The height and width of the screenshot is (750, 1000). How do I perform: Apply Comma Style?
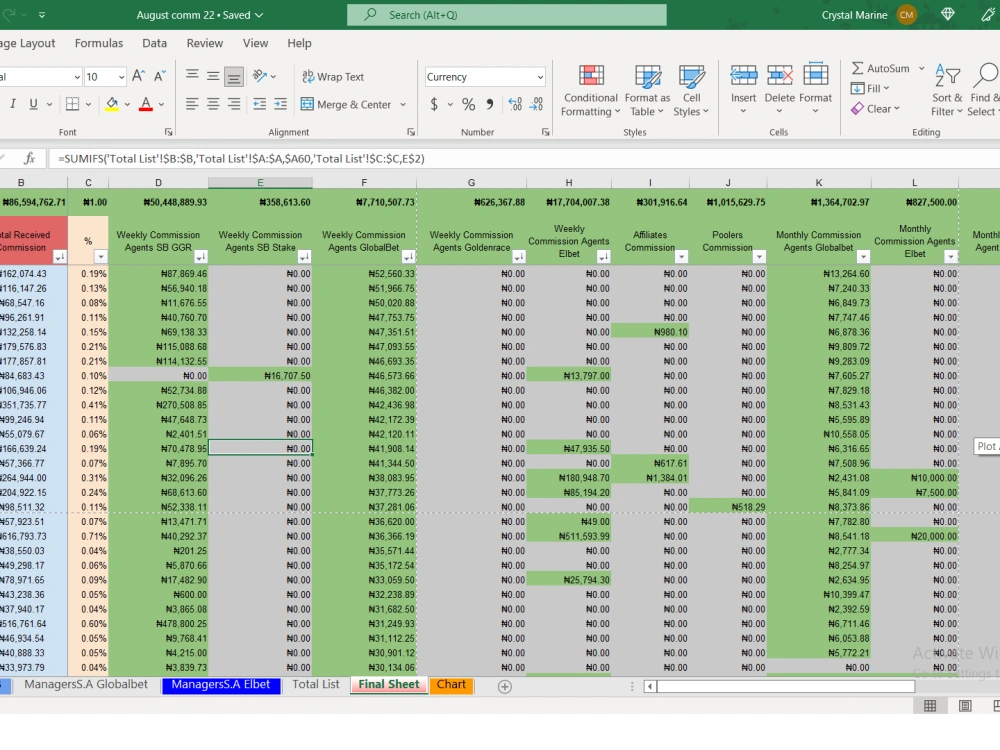point(489,104)
